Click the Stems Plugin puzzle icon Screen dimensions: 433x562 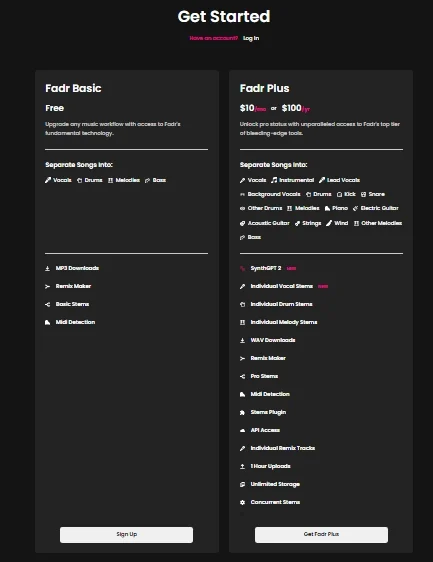click(x=242, y=412)
